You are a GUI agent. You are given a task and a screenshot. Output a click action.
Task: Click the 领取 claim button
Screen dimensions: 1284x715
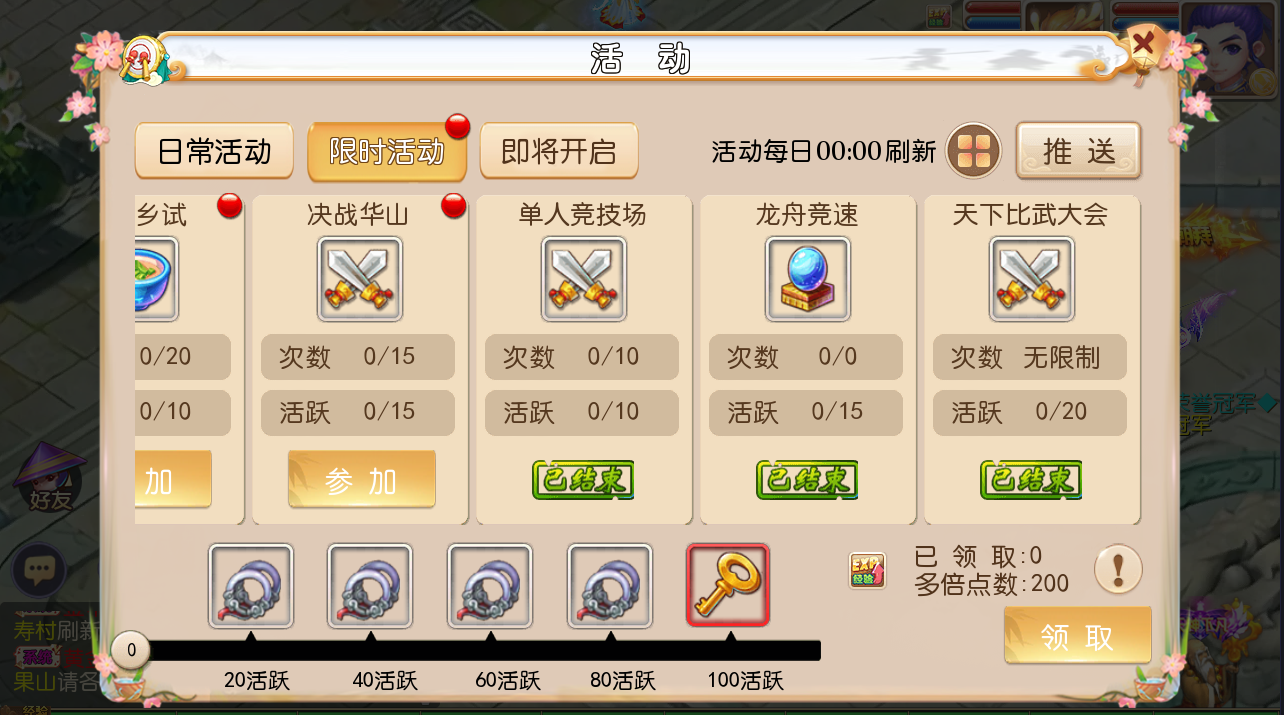[x=1078, y=636]
